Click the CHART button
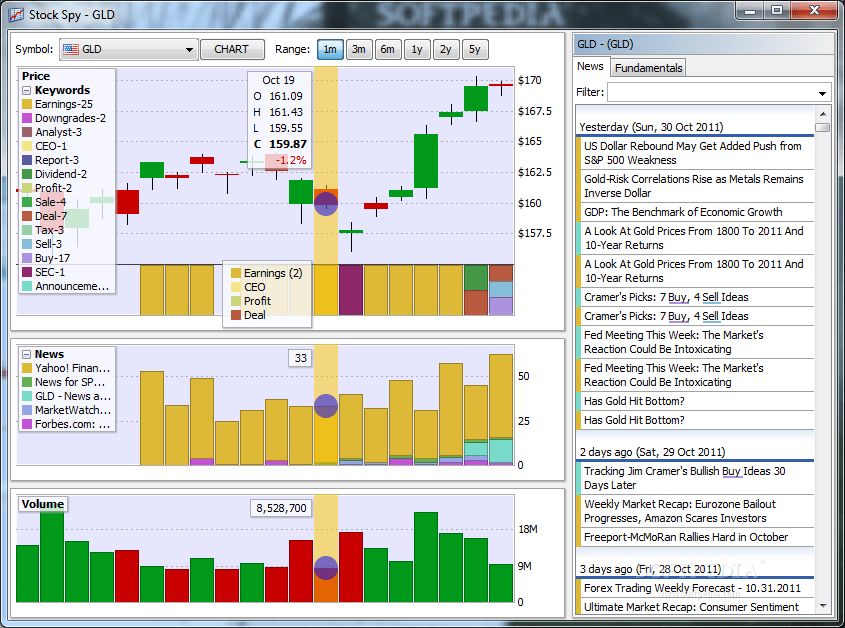The width and height of the screenshot is (845, 628). 232,48
